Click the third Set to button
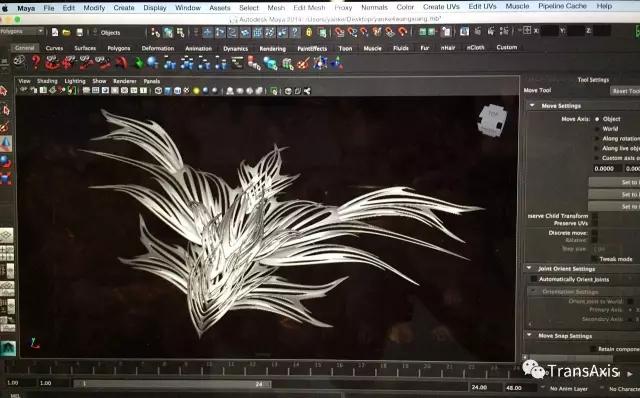This screenshot has width=640, height=398. coord(614,206)
